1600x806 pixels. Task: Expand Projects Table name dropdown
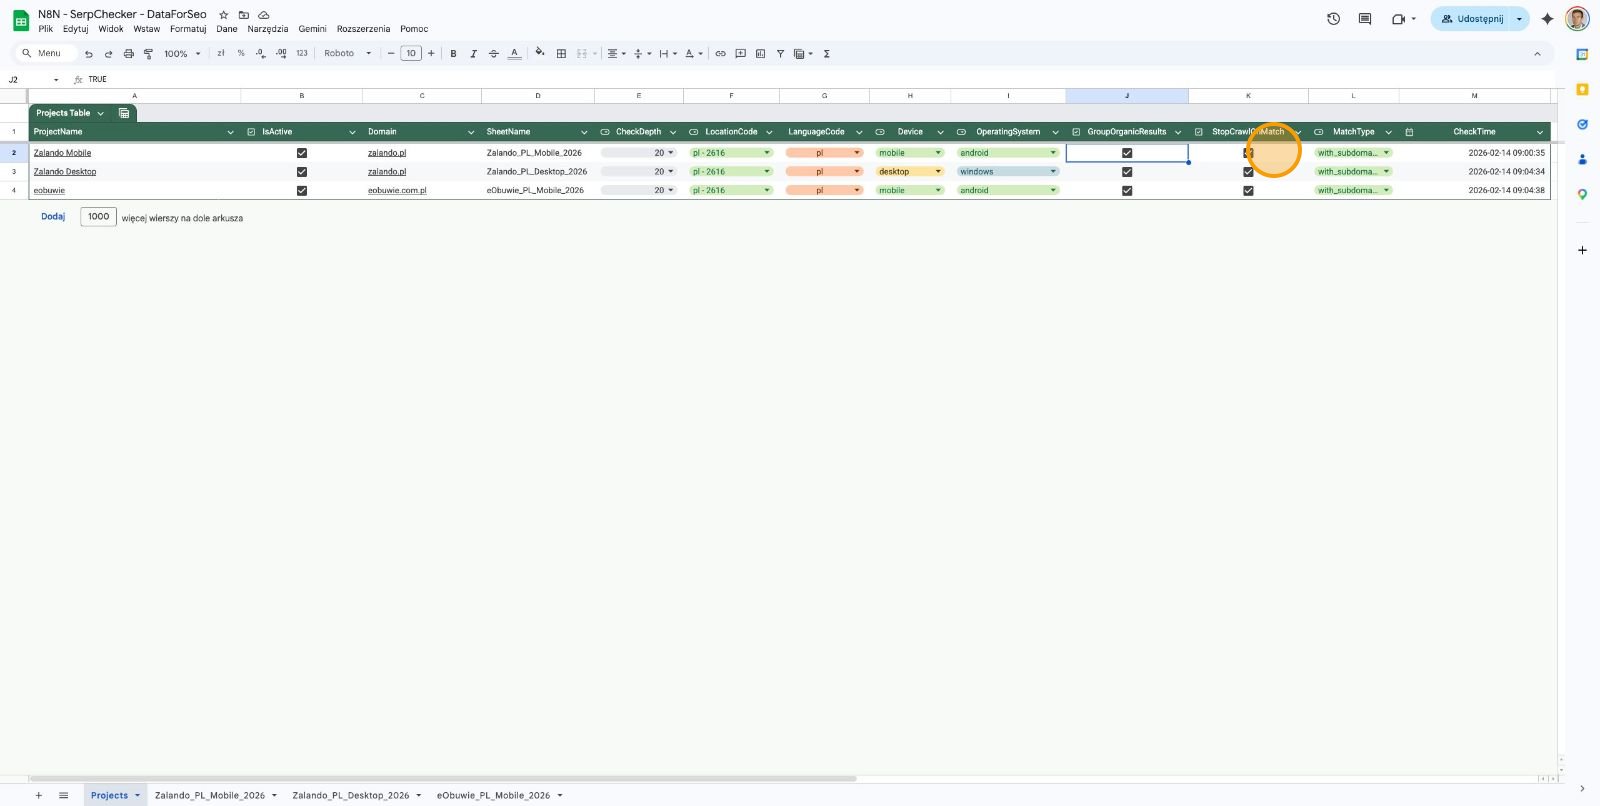pyautogui.click(x=101, y=113)
